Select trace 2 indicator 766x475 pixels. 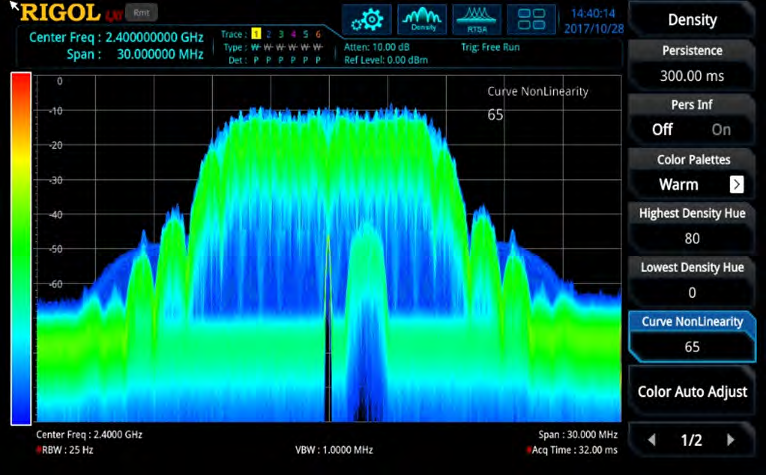[268, 34]
